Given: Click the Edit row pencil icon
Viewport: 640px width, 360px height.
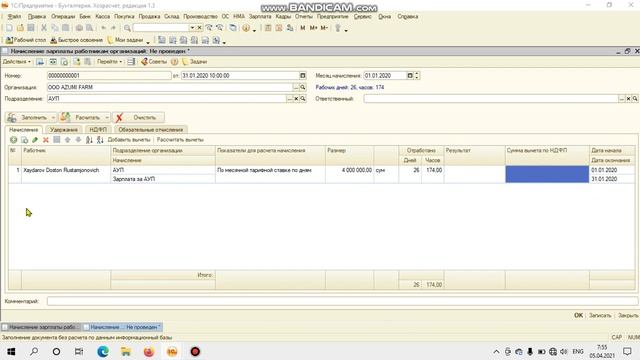Looking at the screenshot, I should click(x=35, y=140).
